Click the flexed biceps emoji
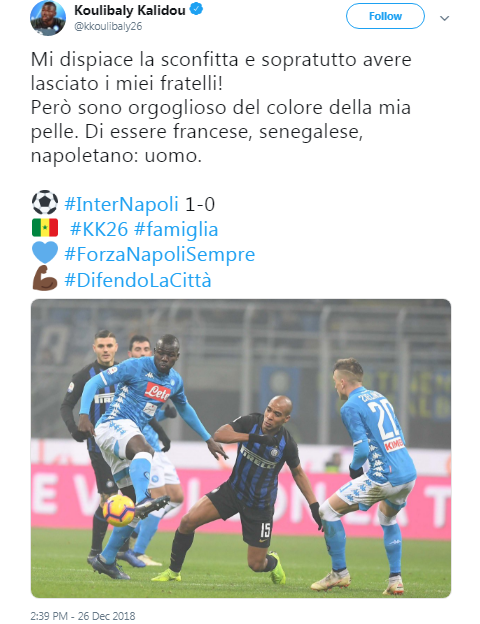The height and width of the screenshot is (624, 480). pos(45,278)
